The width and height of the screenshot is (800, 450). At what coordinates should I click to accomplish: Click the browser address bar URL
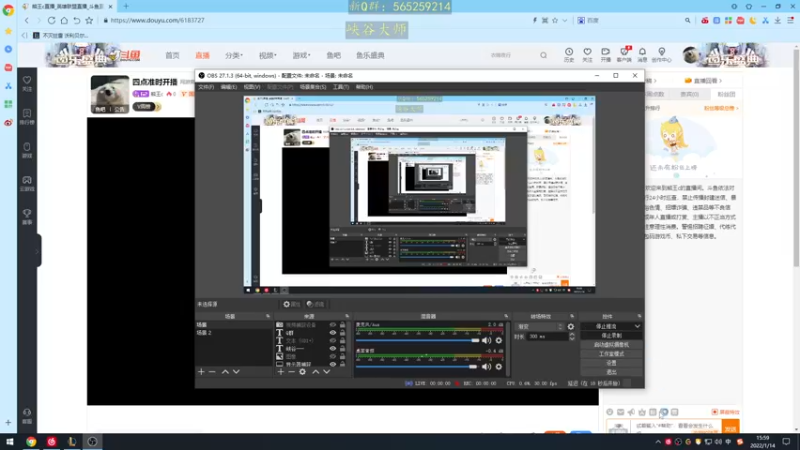pos(158,20)
